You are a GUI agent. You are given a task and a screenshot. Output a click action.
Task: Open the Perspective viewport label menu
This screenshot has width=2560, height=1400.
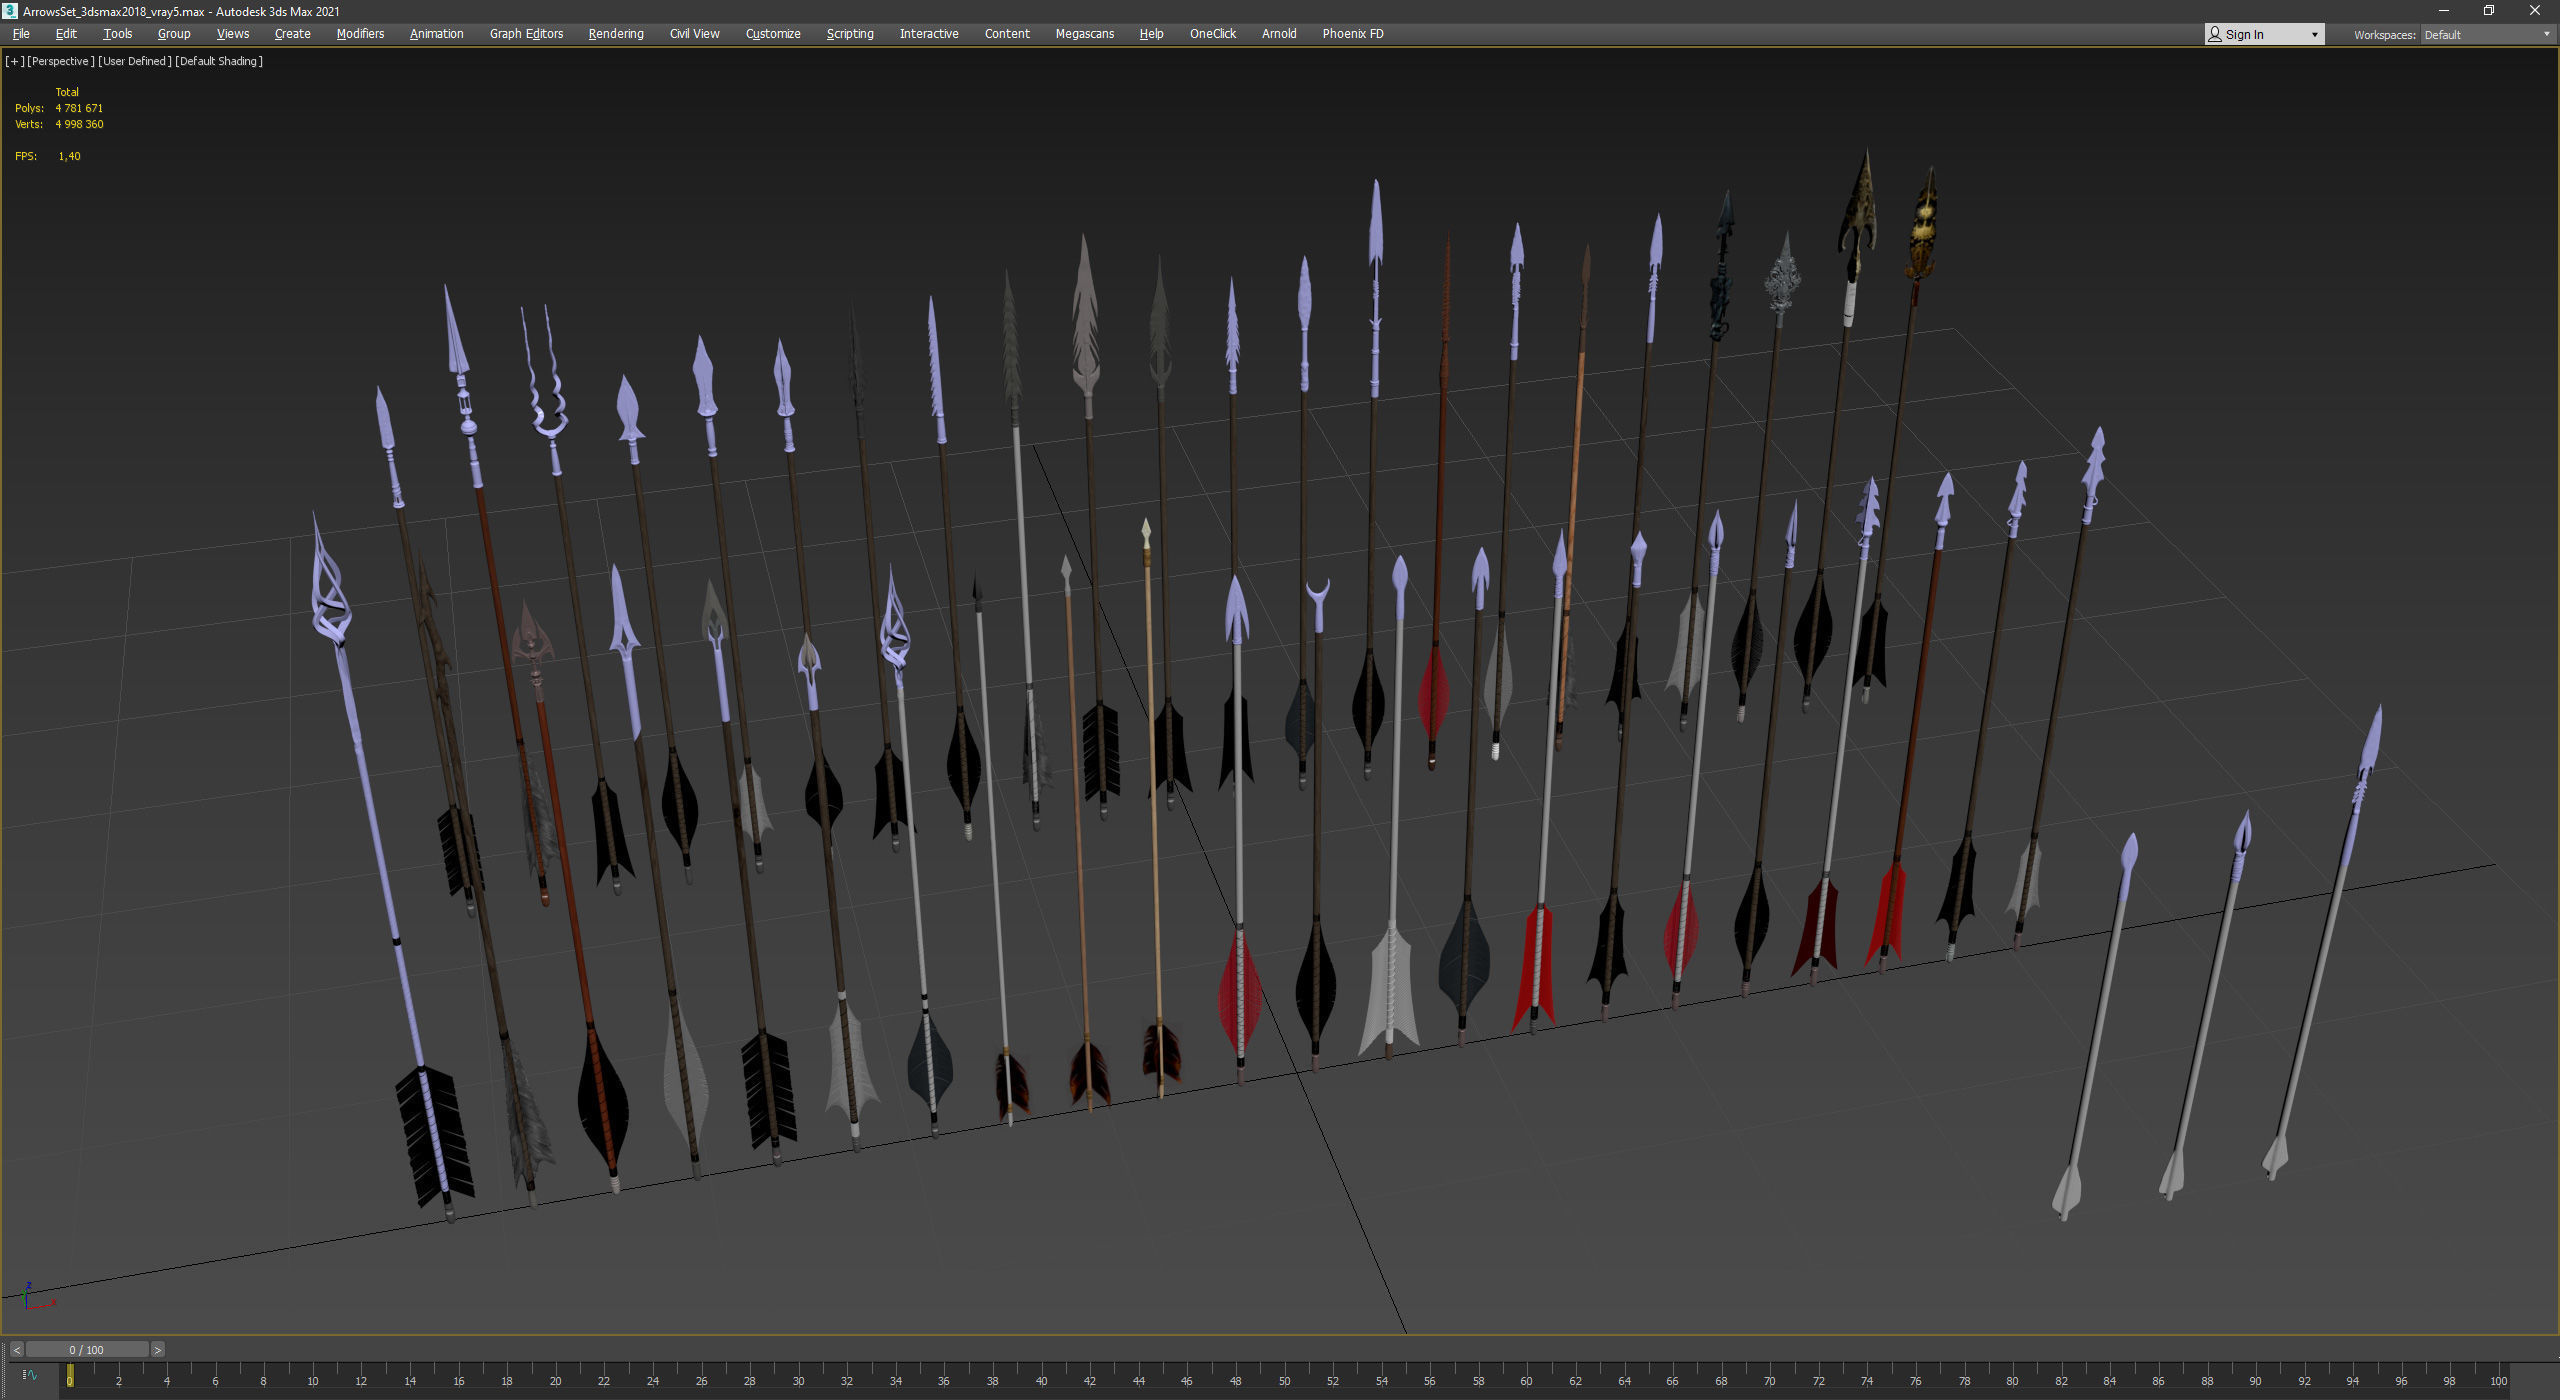61,61
